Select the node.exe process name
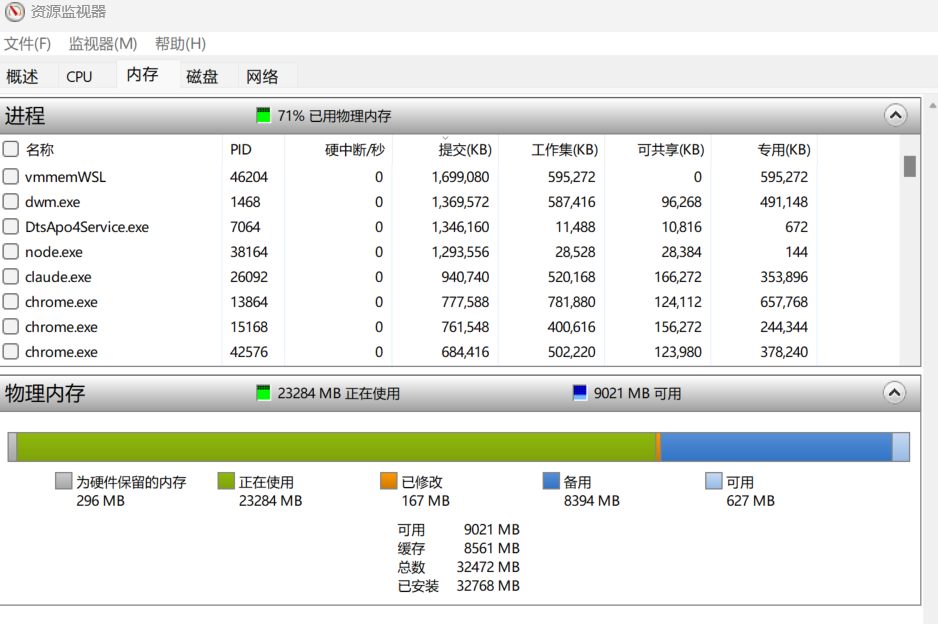This screenshot has width=938, height=624. pos(54,252)
